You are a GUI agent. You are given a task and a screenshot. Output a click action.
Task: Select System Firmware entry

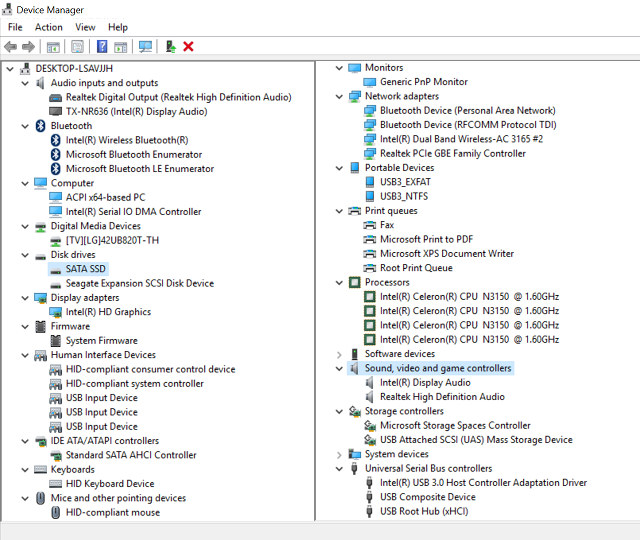coord(102,341)
